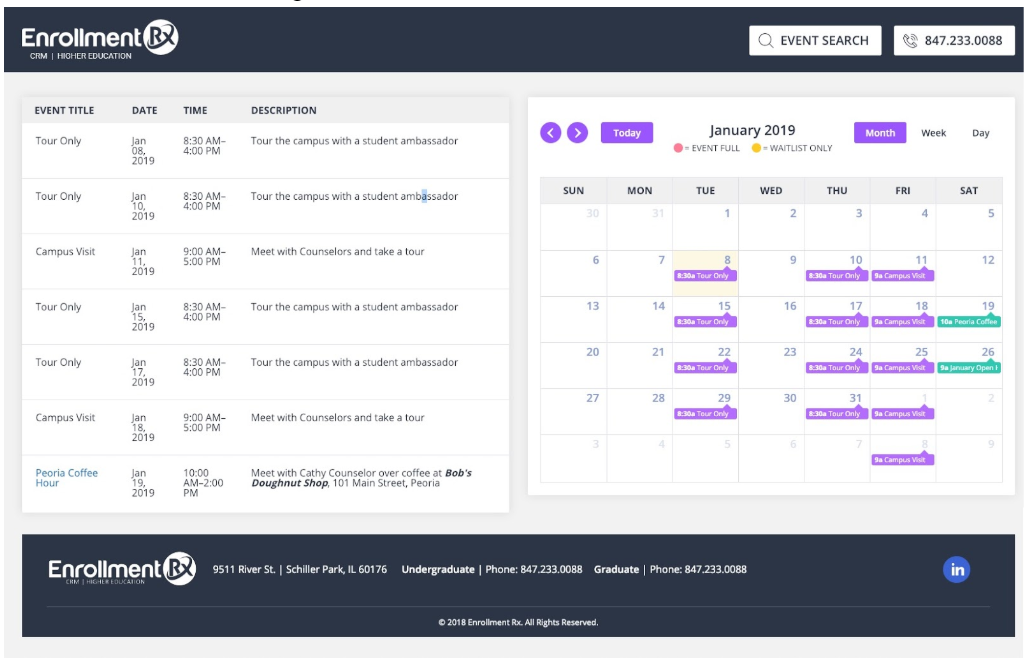
Task: Click the phone number 847.233.0088 button
Action: click(x=954, y=41)
